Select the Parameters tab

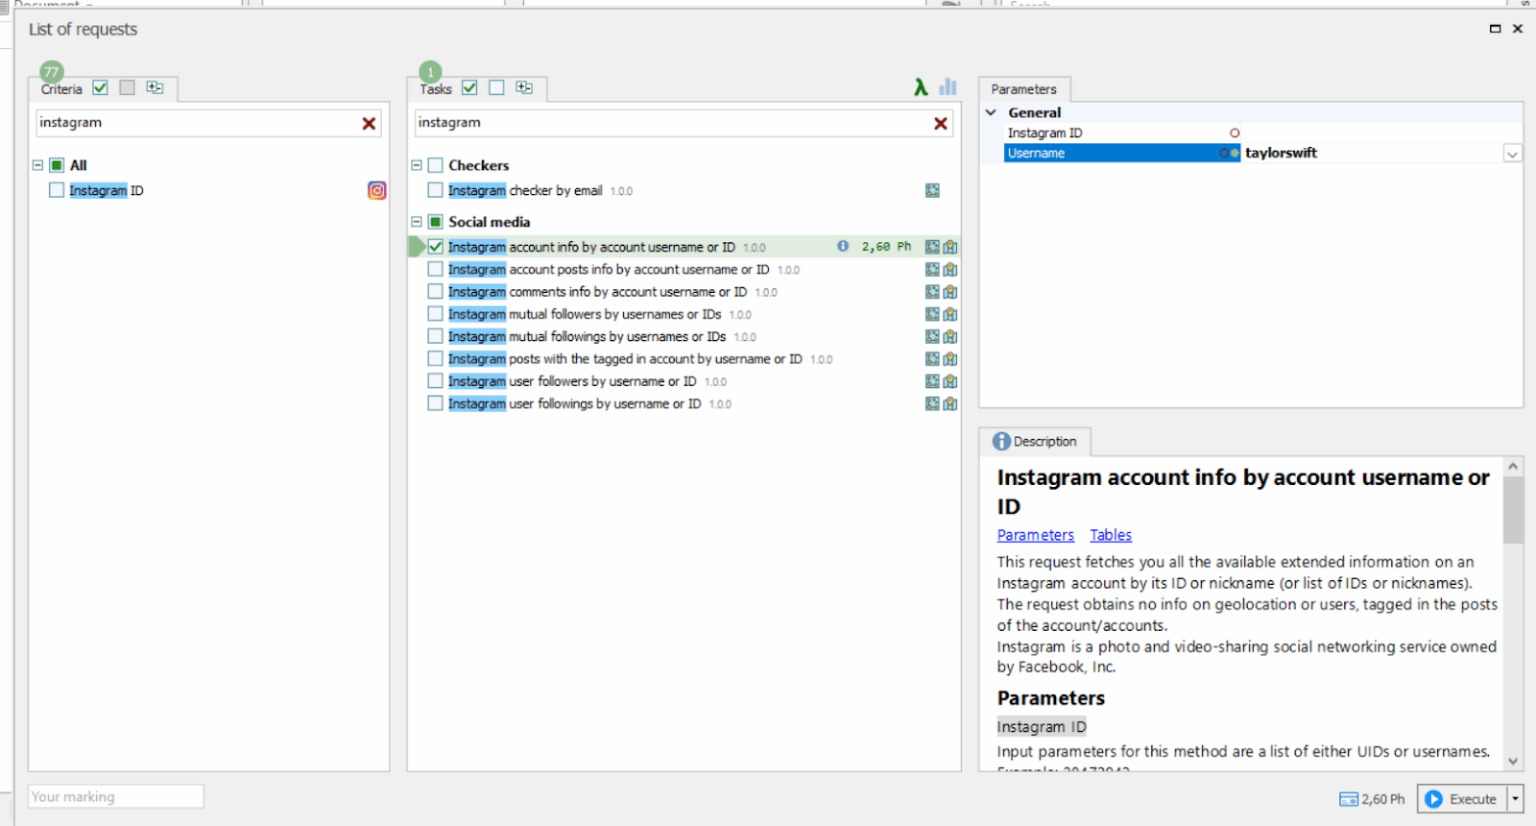click(1023, 89)
